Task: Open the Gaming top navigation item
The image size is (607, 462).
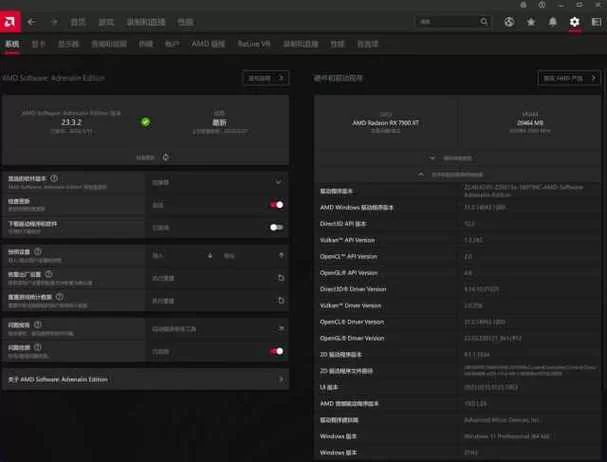Action: point(106,22)
